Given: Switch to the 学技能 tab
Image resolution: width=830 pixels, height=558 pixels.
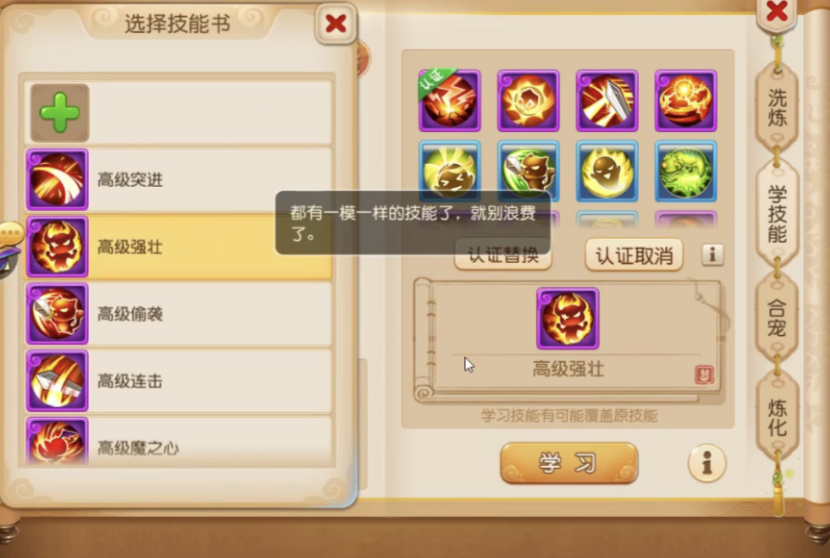Looking at the screenshot, I should [777, 213].
